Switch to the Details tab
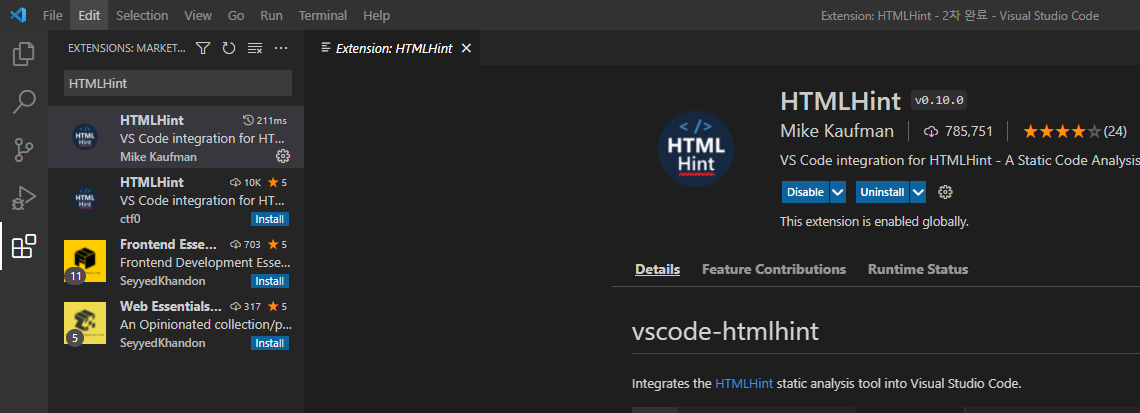The image size is (1140, 413). click(x=657, y=269)
